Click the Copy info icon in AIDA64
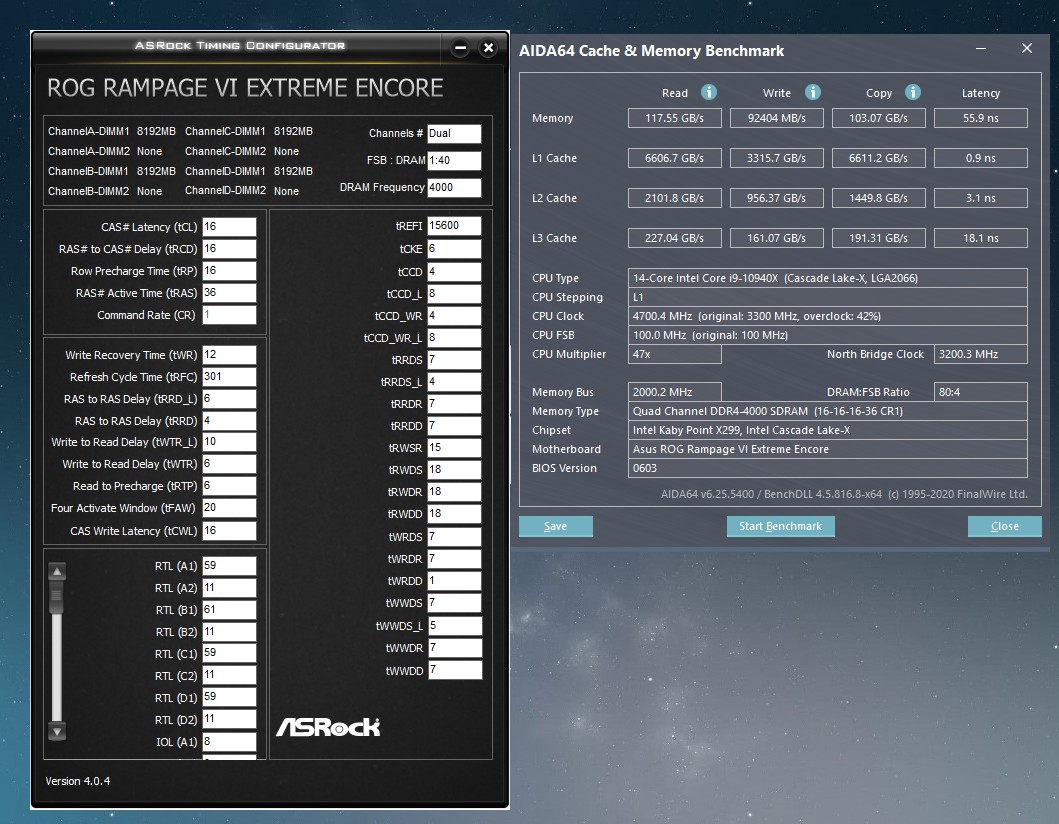This screenshot has height=824, width=1059. point(912,92)
